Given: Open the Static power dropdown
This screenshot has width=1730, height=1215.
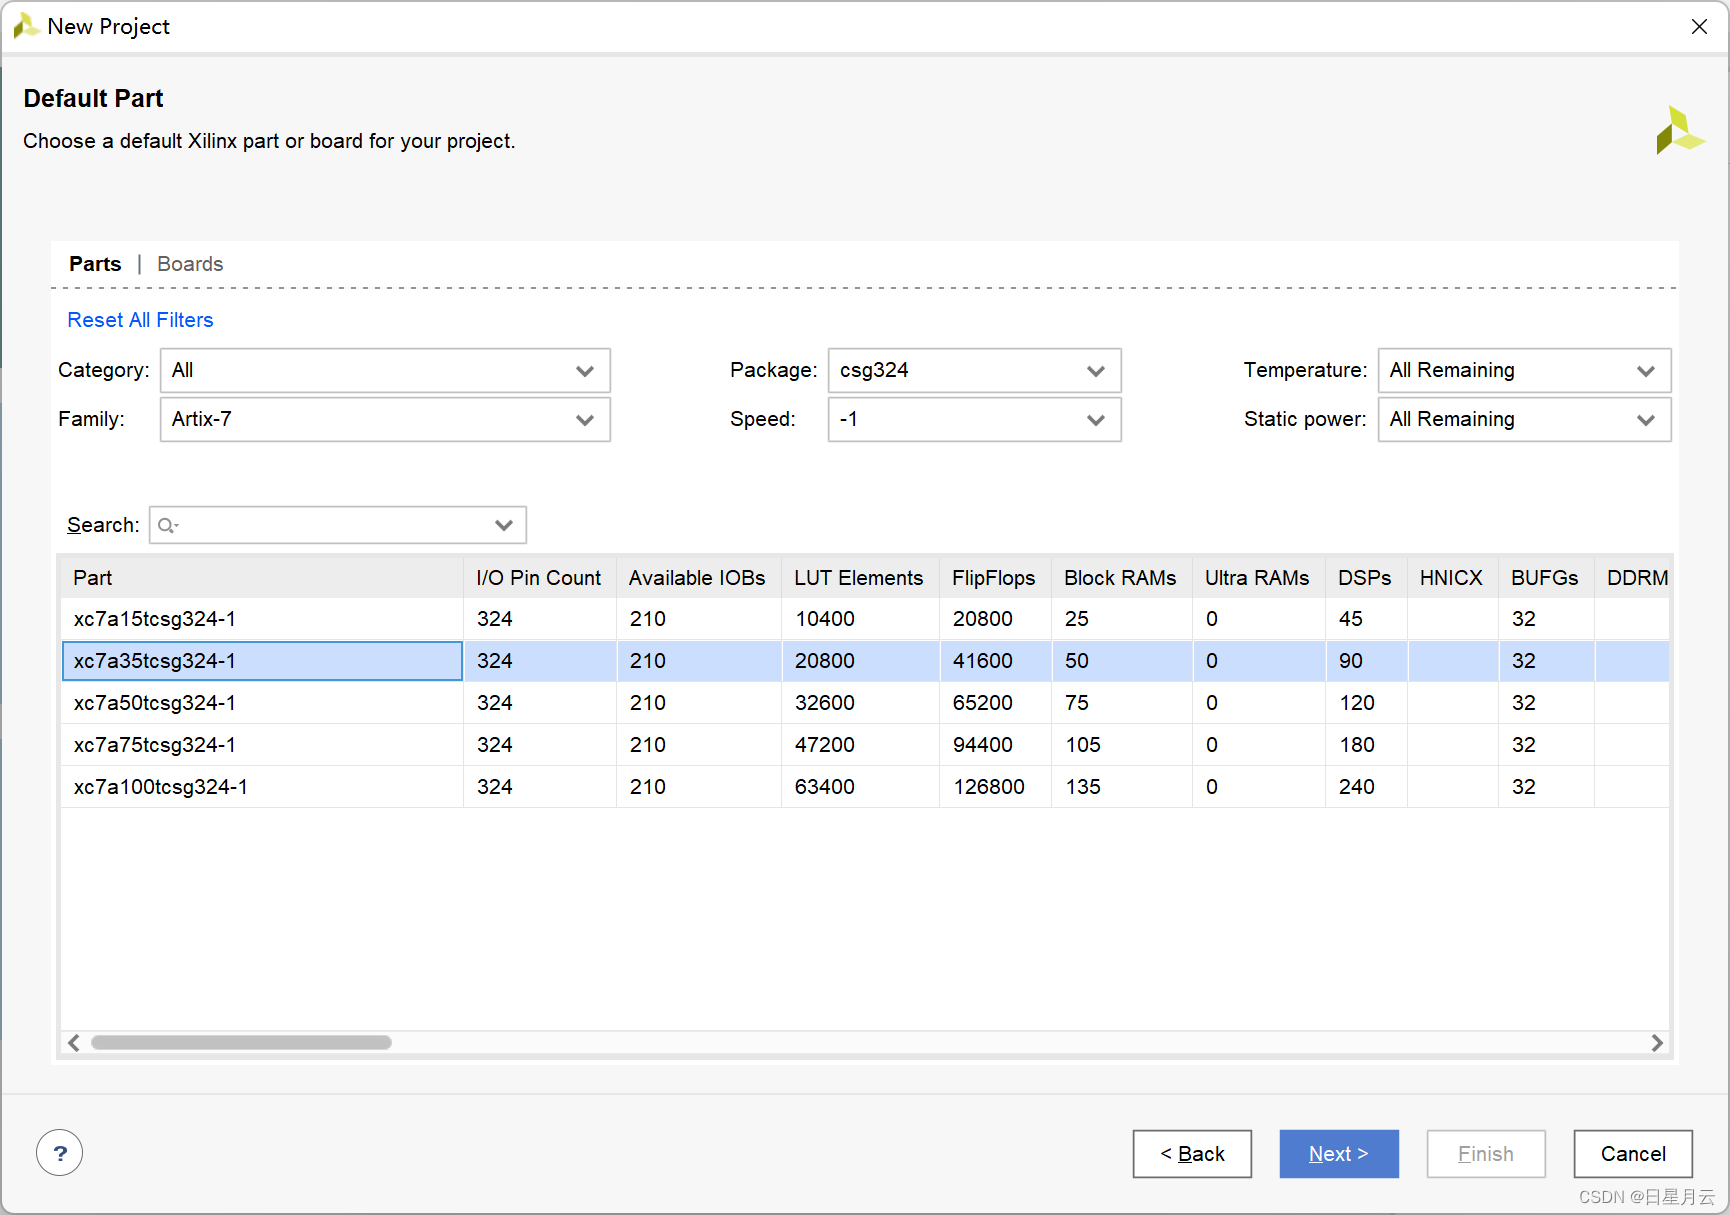Looking at the screenshot, I should coord(1523,420).
